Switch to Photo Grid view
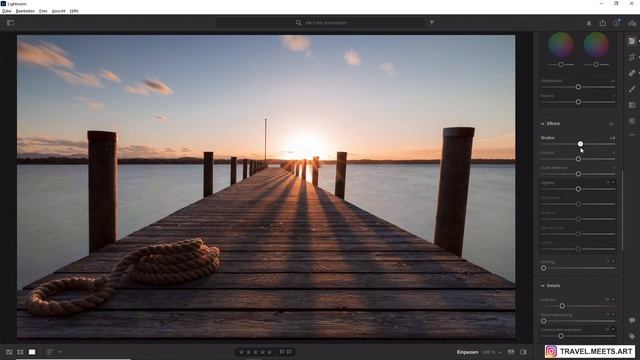The image size is (640, 360). (x=9, y=352)
